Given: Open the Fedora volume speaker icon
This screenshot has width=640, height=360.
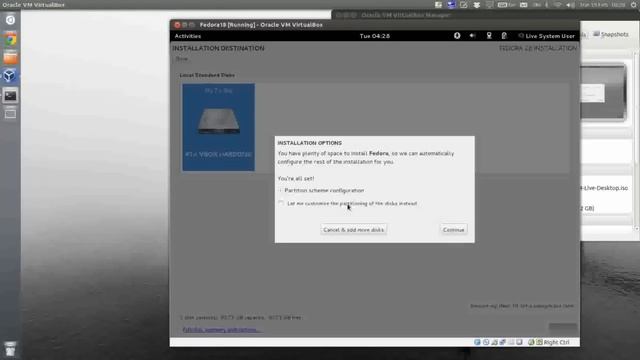Looking at the screenshot, I should click(x=472, y=36).
